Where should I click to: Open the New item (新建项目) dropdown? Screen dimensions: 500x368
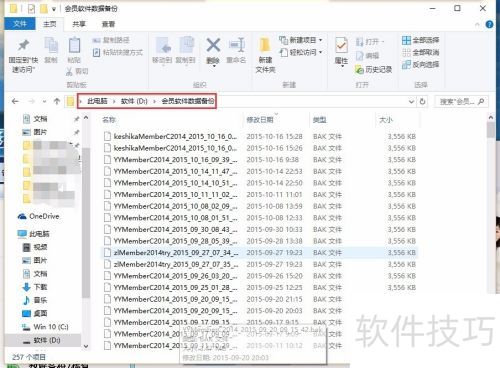click(x=301, y=40)
